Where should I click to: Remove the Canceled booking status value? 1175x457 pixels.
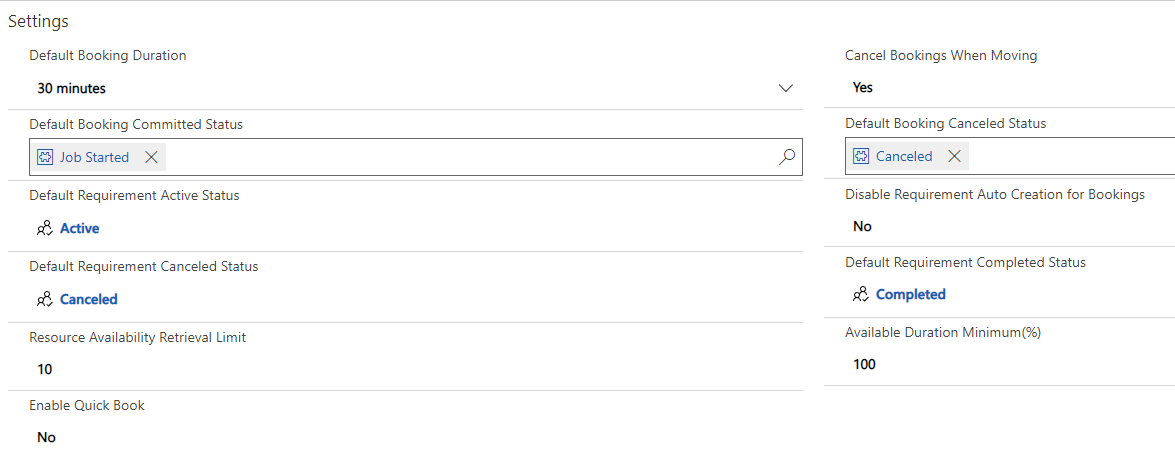(954, 156)
